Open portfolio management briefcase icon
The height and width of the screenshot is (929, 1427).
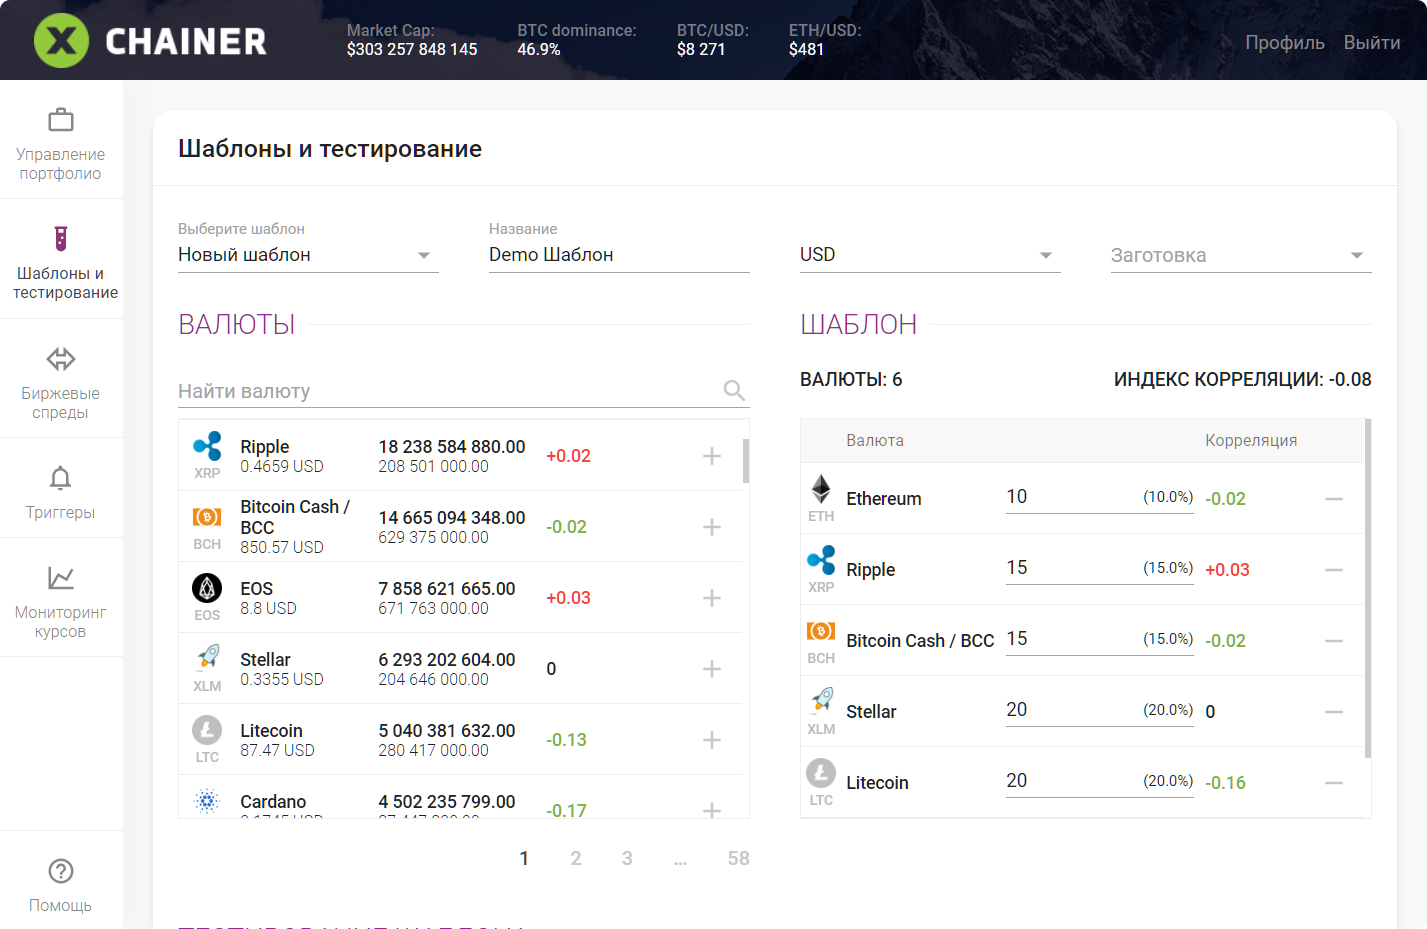pyautogui.click(x=61, y=120)
